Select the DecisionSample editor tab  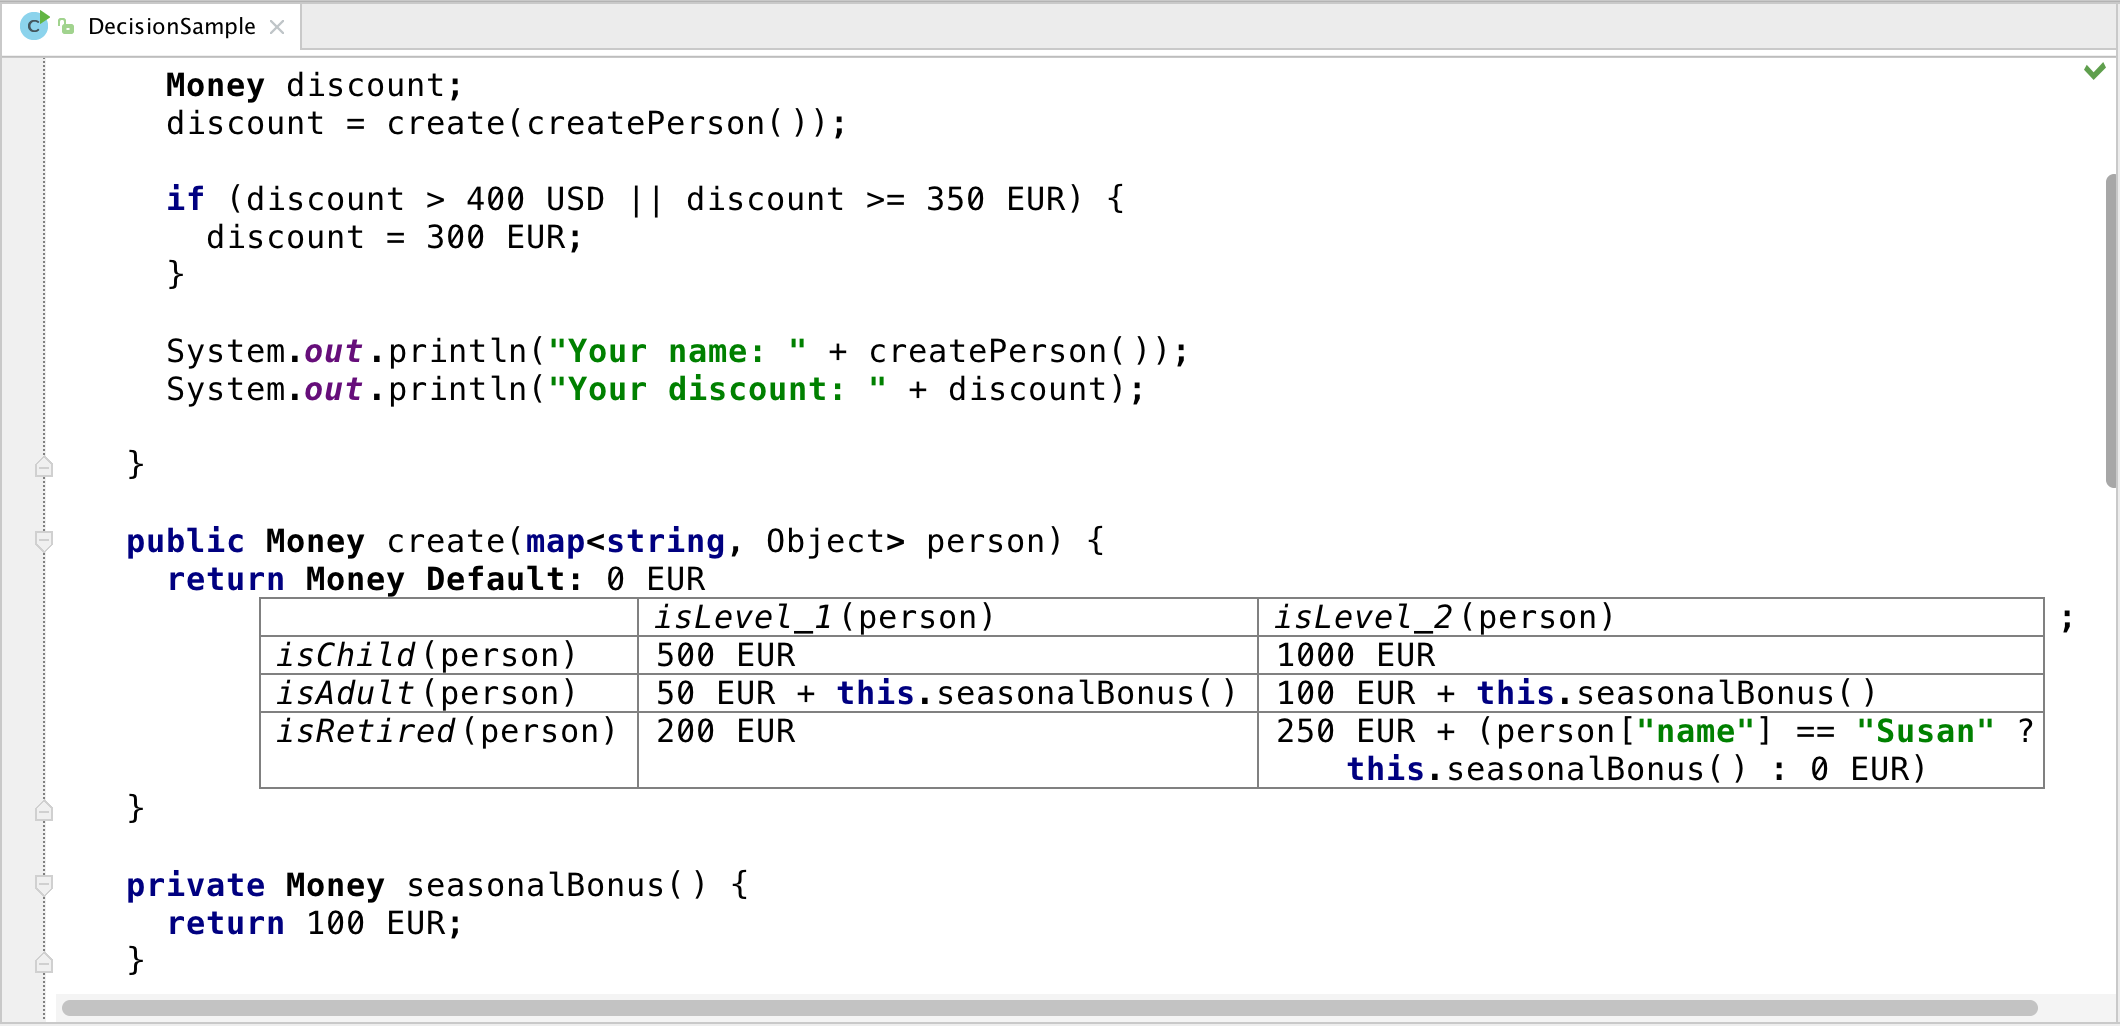tap(170, 27)
